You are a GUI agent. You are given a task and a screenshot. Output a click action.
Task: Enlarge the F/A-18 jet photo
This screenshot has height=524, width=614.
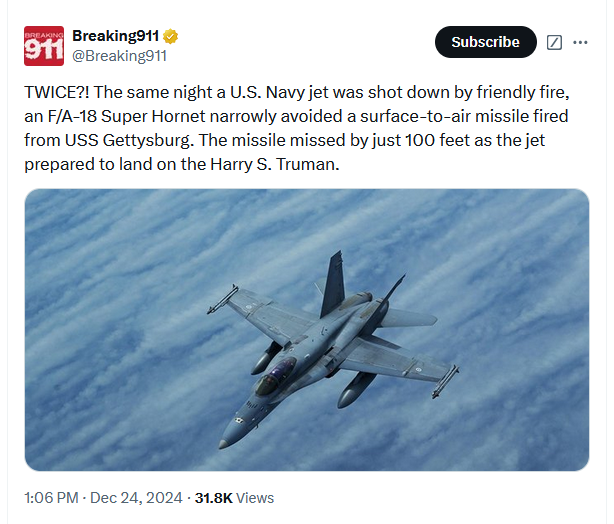tap(307, 330)
